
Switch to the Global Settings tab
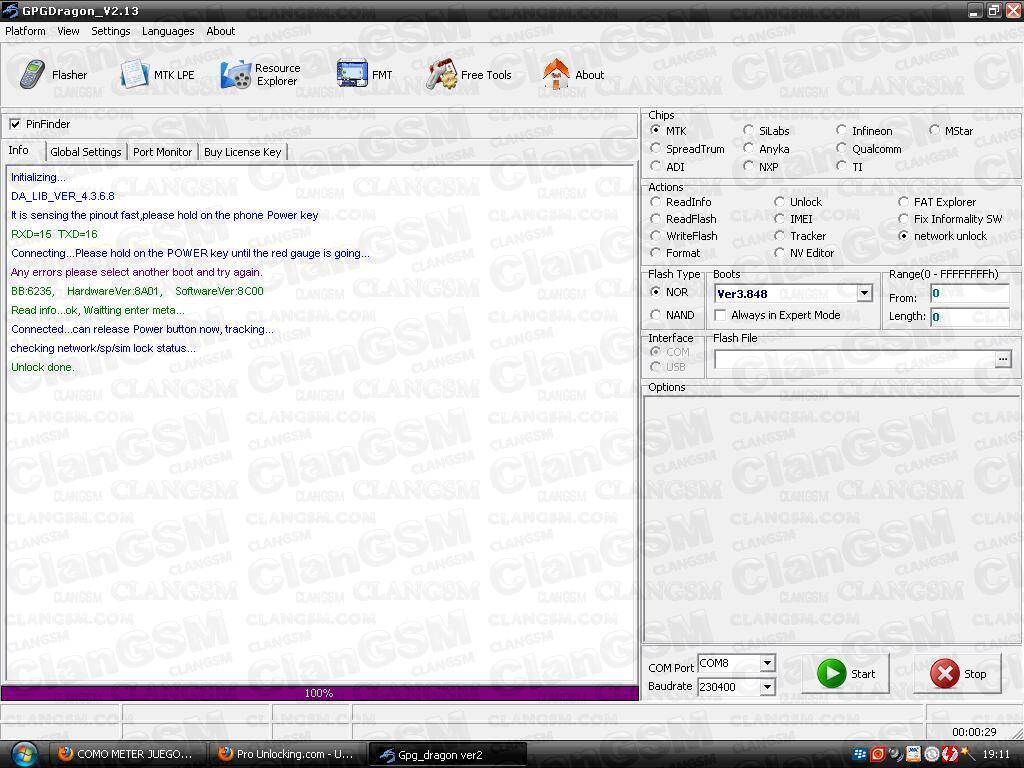[x=86, y=152]
